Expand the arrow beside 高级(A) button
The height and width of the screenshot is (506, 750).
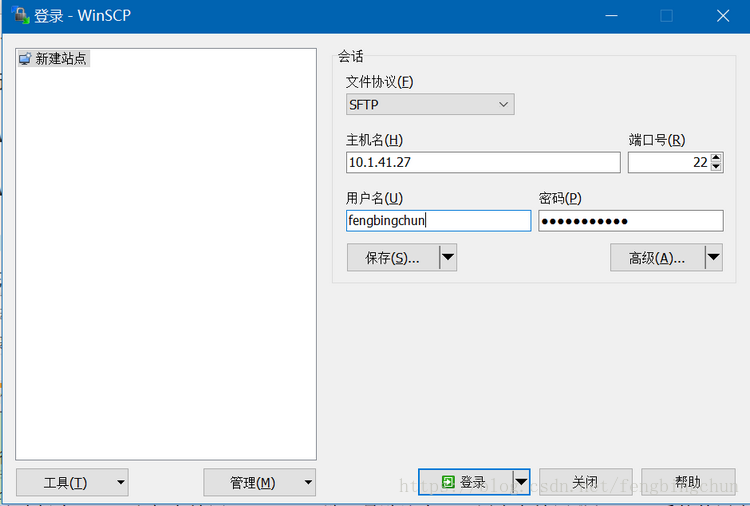pyautogui.click(x=714, y=258)
